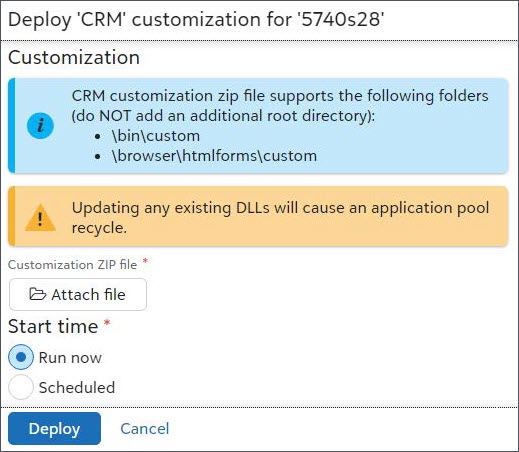The image size is (519, 452).
Task: Click the Deploy button
Action: tap(54, 429)
